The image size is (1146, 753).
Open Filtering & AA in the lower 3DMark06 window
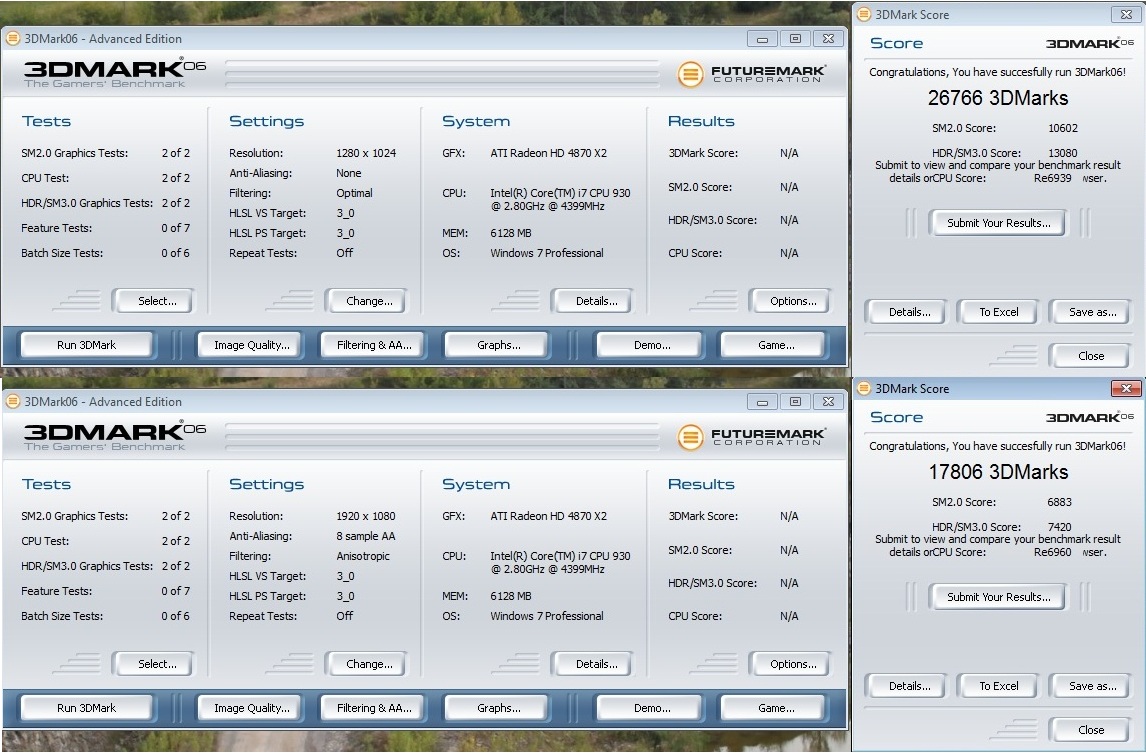click(374, 708)
